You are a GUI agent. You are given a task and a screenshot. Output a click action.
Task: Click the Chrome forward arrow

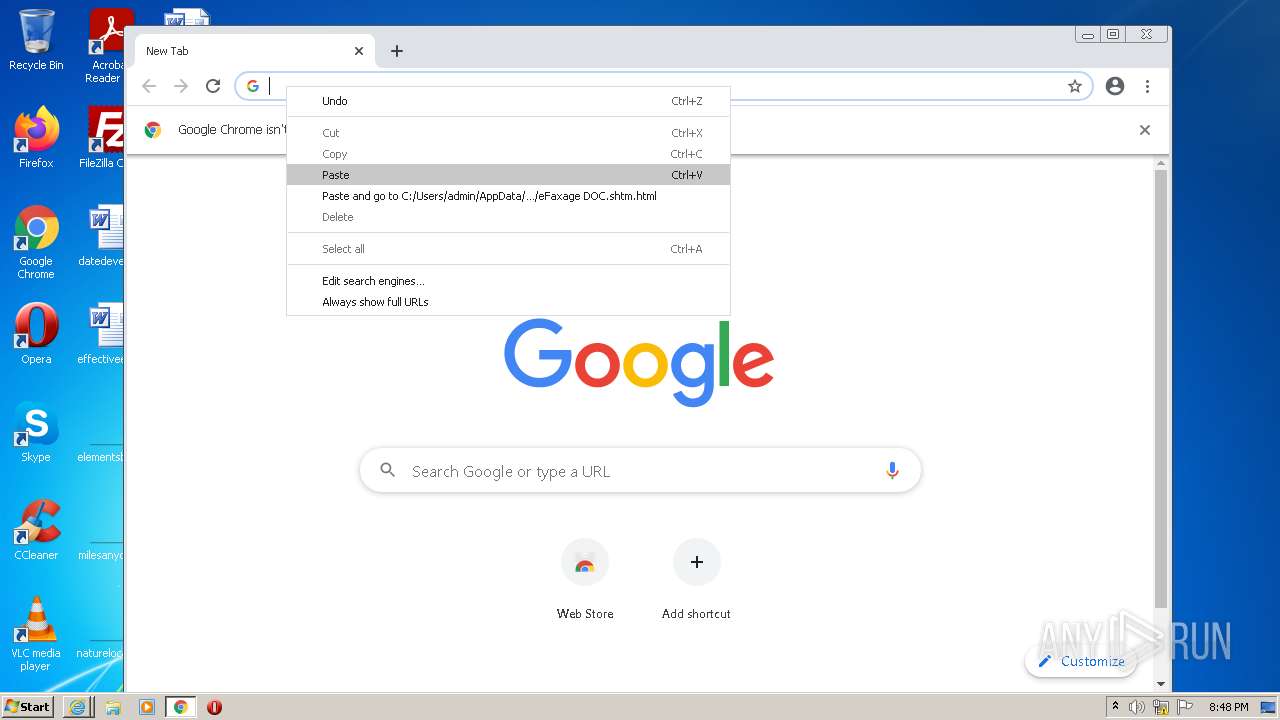point(181,86)
